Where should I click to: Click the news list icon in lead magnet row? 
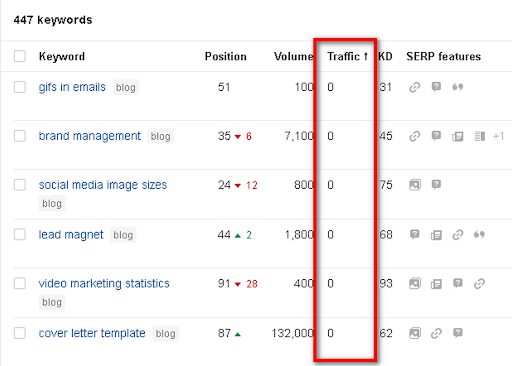coord(436,235)
